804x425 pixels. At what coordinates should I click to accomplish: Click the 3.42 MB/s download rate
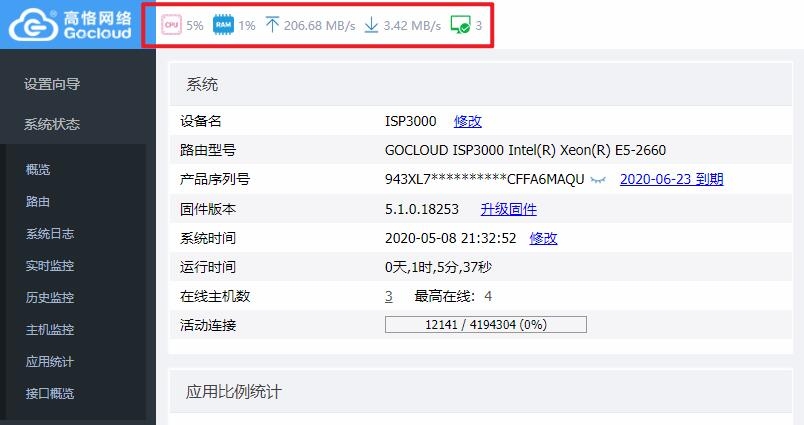(x=412, y=25)
